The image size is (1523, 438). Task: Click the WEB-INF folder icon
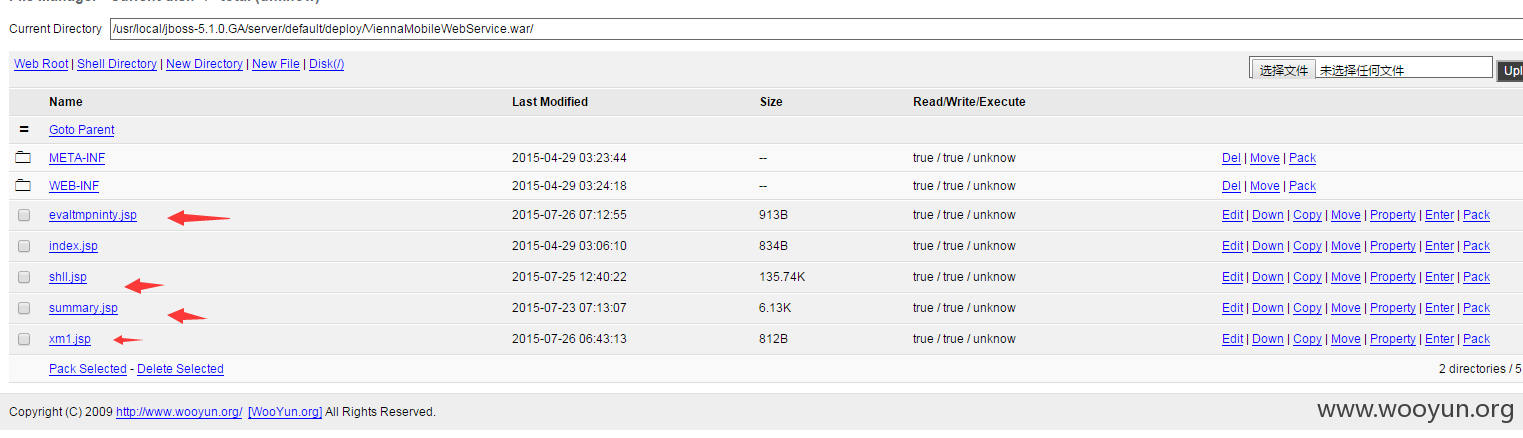pos(23,186)
